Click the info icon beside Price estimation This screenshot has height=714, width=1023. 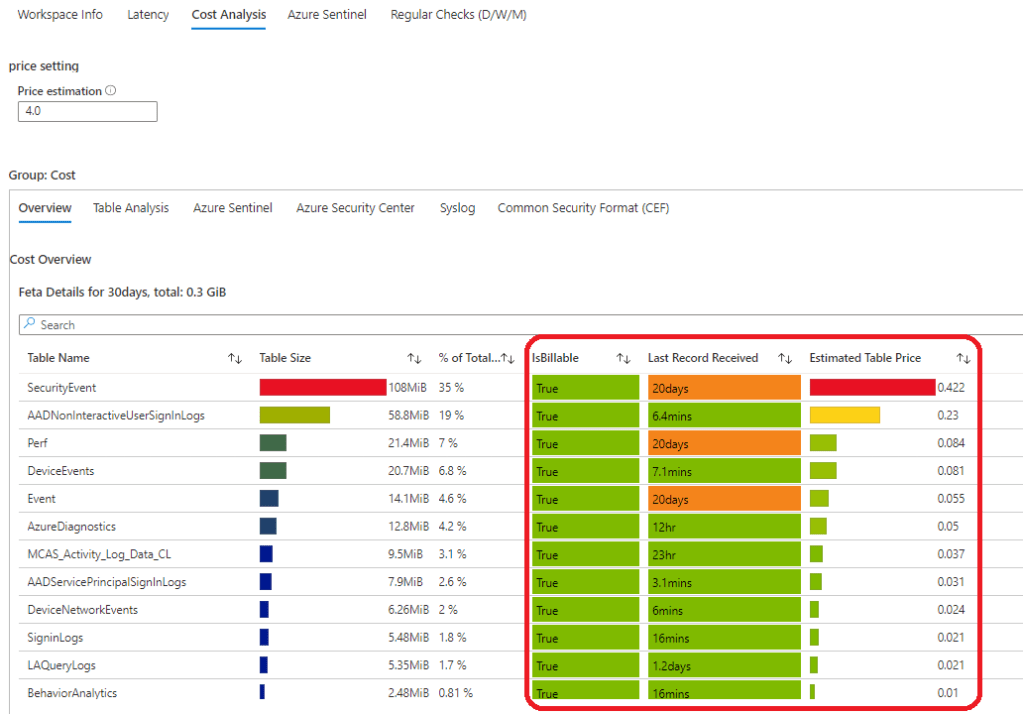click(x=111, y=91)
